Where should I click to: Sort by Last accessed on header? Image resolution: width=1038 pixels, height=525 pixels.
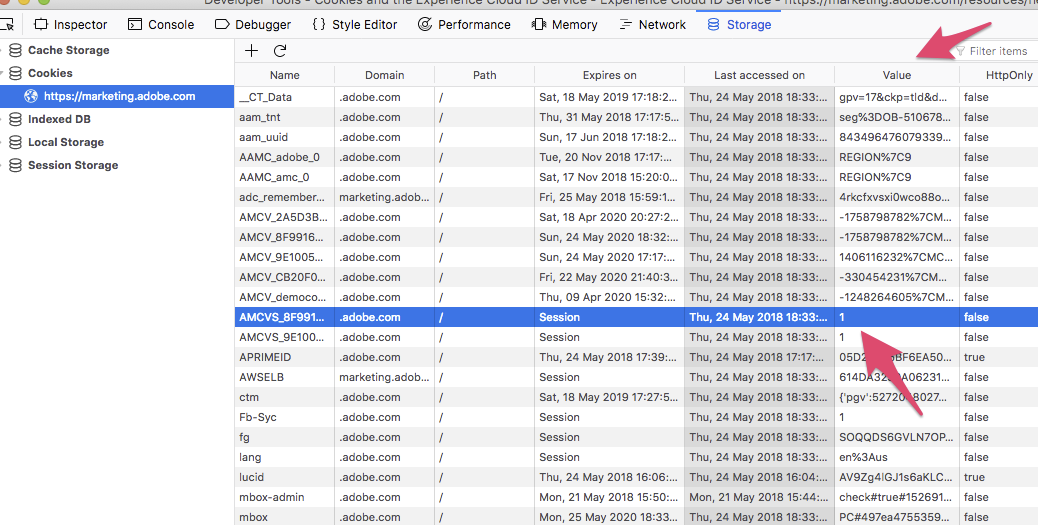759,75
